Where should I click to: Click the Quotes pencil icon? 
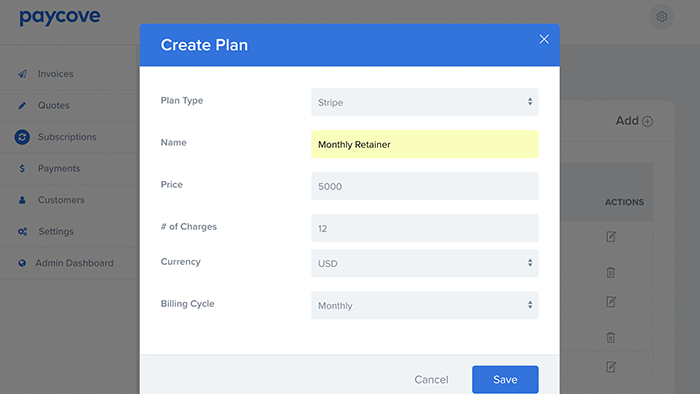click(x=22, y=106)
